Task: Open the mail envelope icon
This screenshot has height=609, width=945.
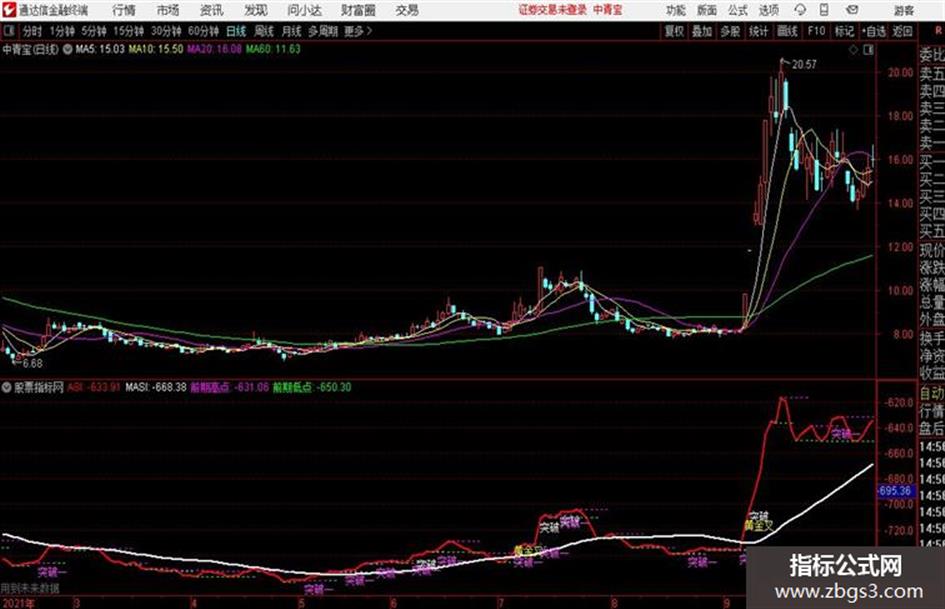Action: [x=852, y=10]
